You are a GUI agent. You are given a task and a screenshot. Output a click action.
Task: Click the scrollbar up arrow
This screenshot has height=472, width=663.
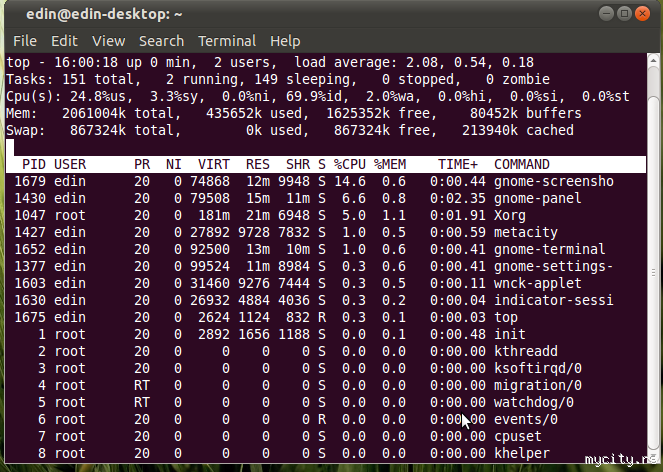(653, 60)
